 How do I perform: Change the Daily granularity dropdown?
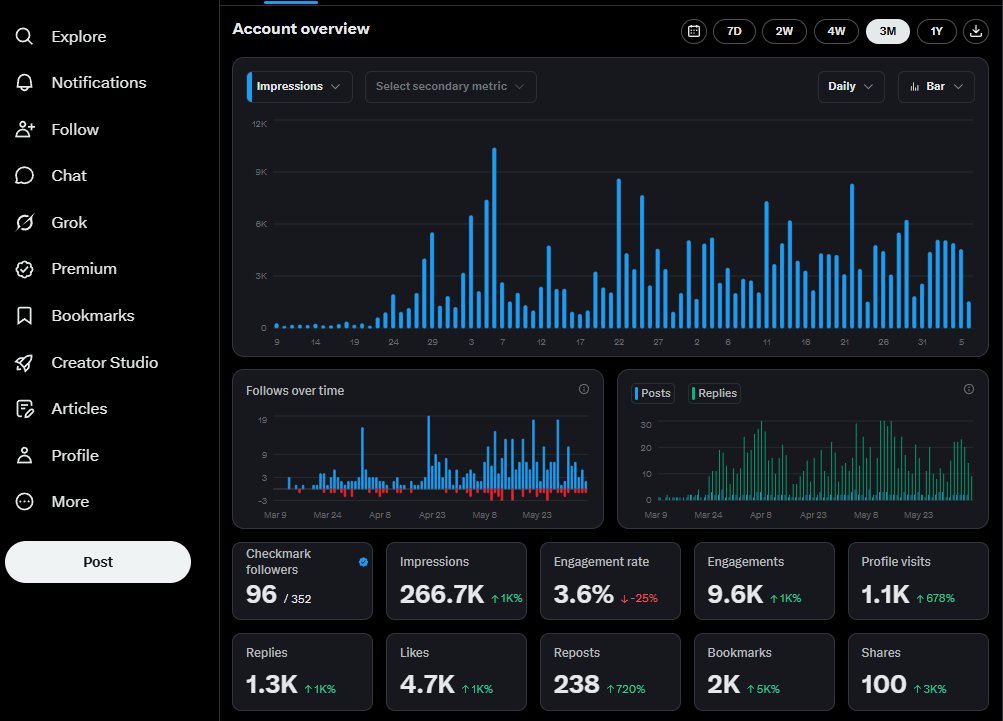tap(851, 86)
